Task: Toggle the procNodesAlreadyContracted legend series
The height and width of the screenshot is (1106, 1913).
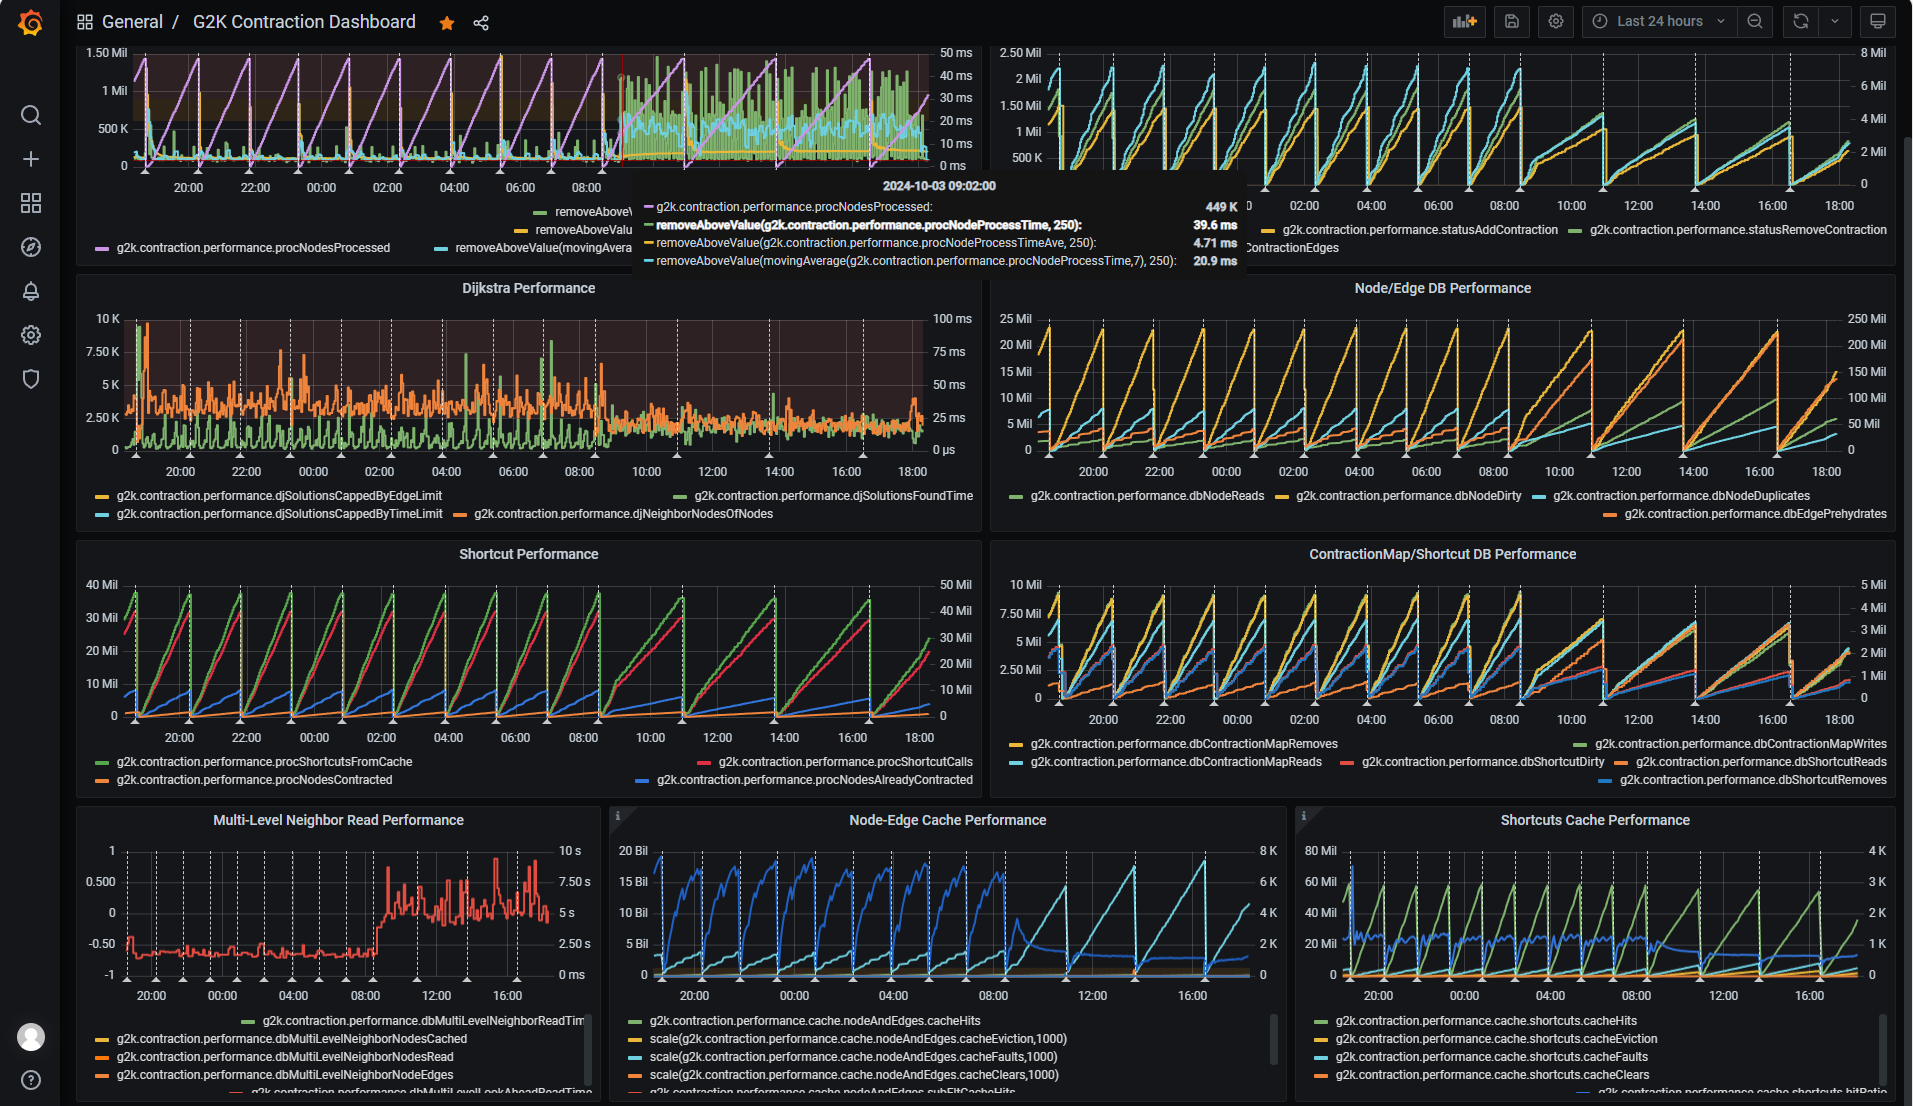Action: 814,780
